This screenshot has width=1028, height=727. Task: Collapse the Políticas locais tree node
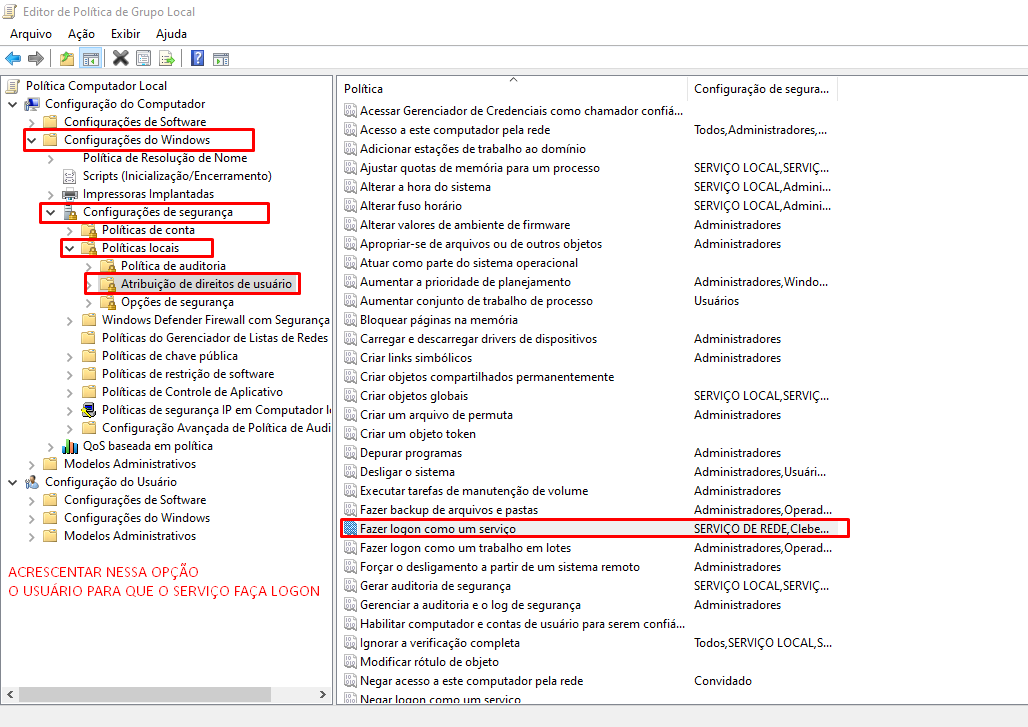pos(69,248)
